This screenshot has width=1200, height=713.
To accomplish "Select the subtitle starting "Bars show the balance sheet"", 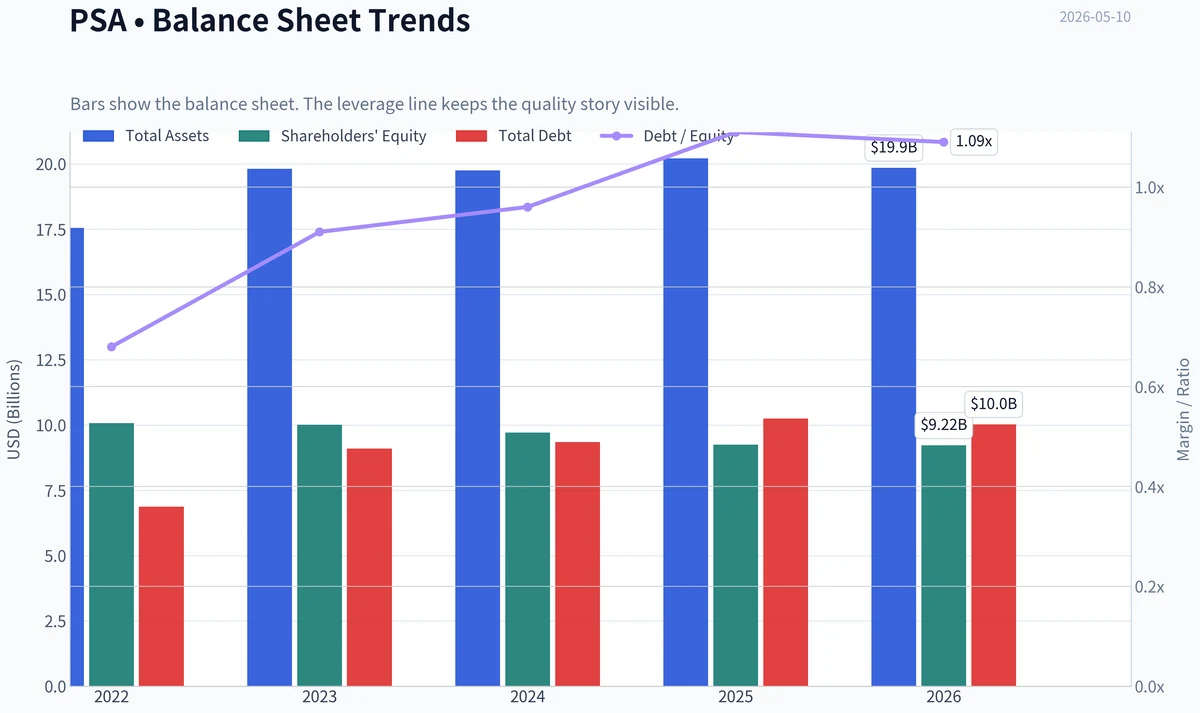I will 375,104.
